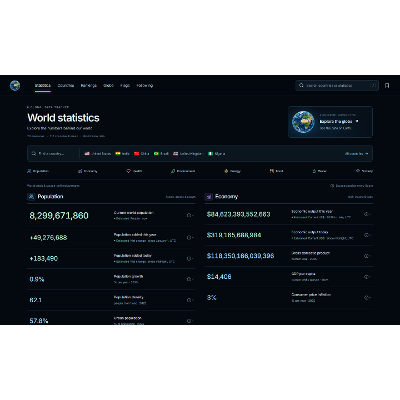This screenshot has height=400, width=400.
Task: Follow the population density 62.1 stat
Action: point(190,300)
